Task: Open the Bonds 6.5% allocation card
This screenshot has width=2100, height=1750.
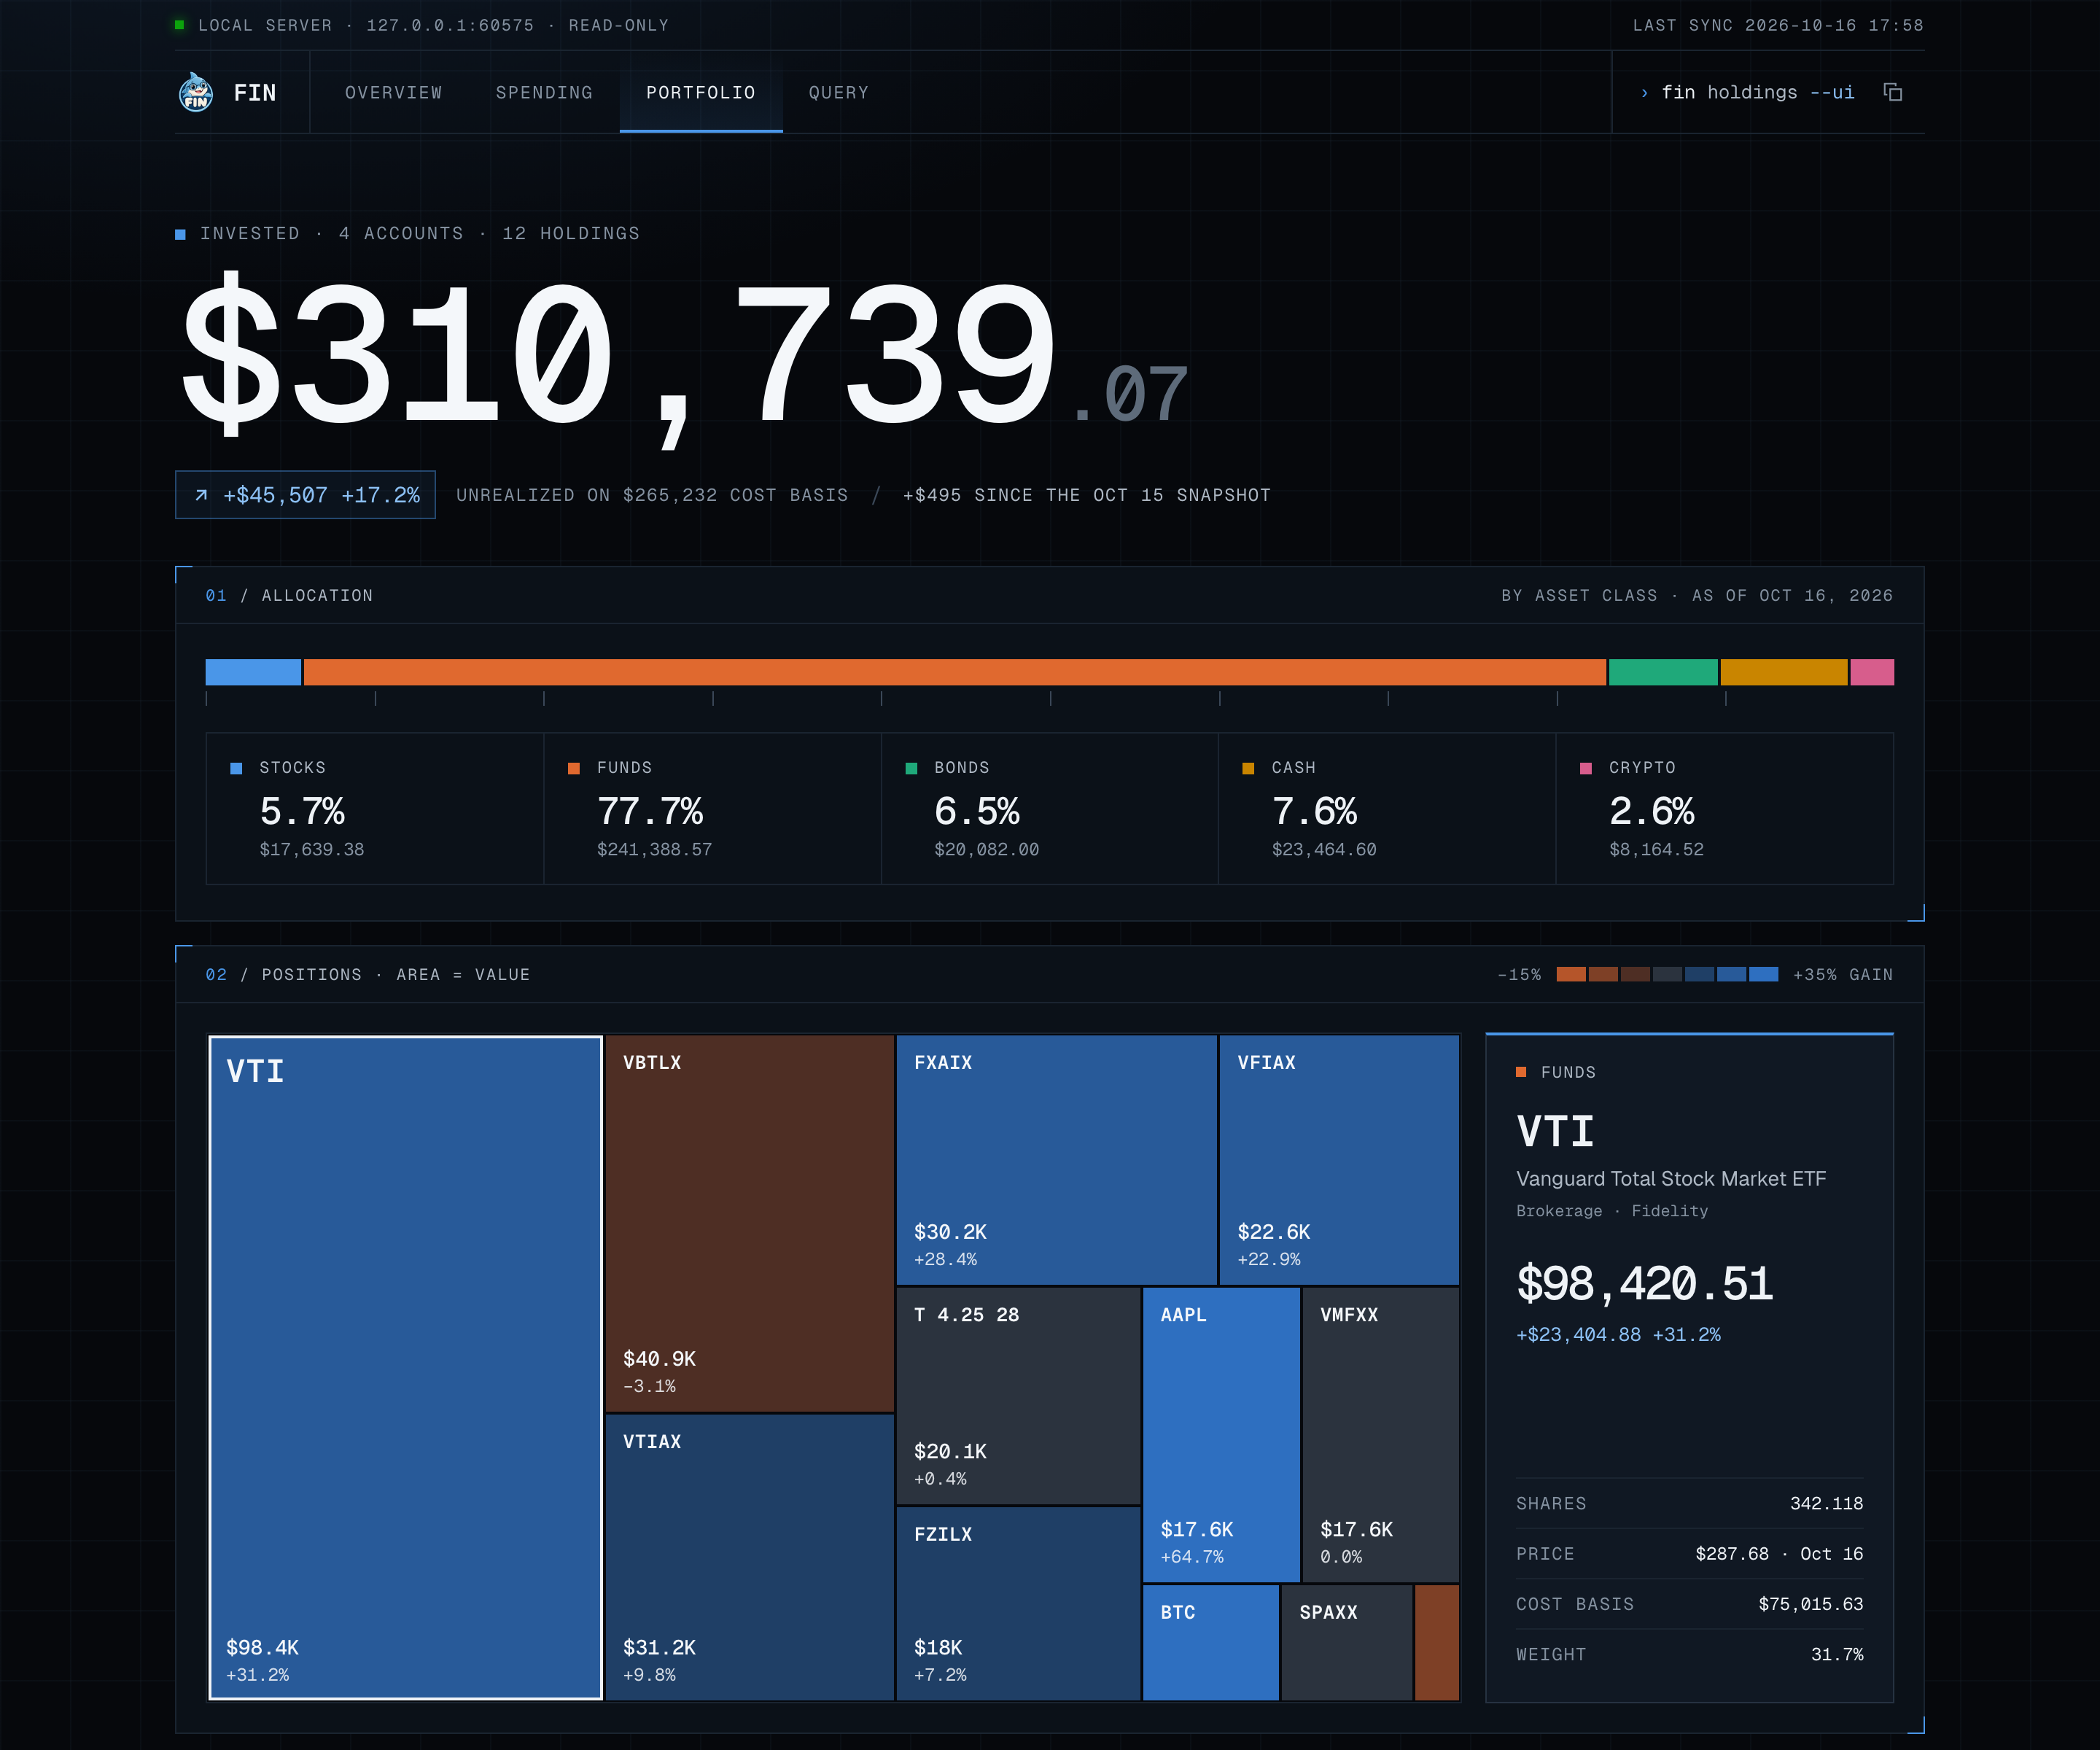Action: 1049,808
